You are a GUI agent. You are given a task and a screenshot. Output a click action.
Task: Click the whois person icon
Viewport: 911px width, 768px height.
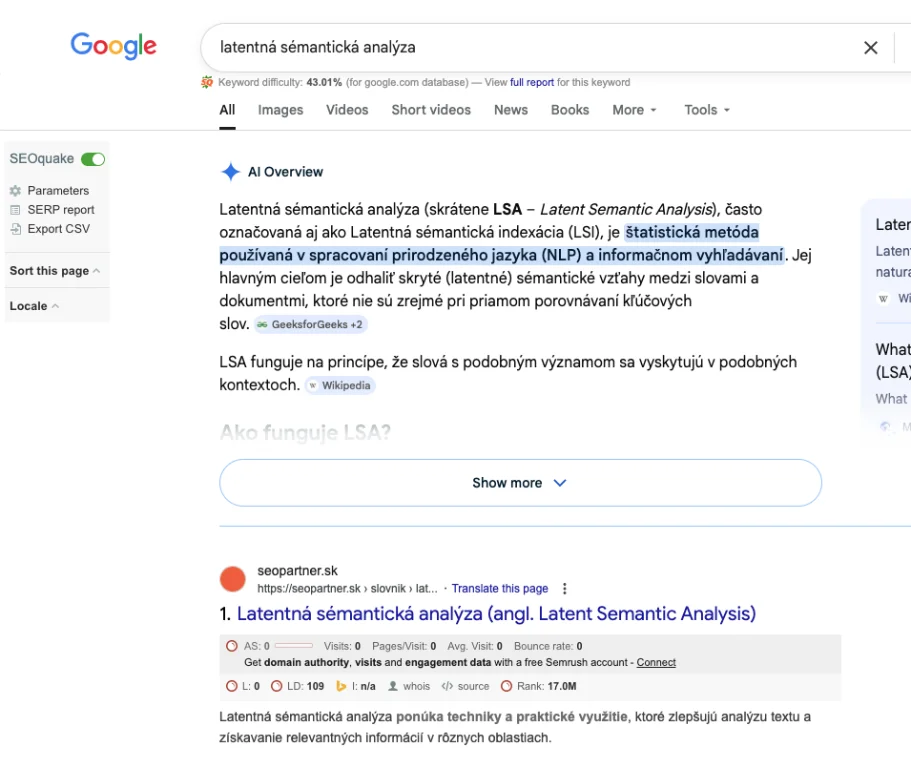tap(393, 686)
